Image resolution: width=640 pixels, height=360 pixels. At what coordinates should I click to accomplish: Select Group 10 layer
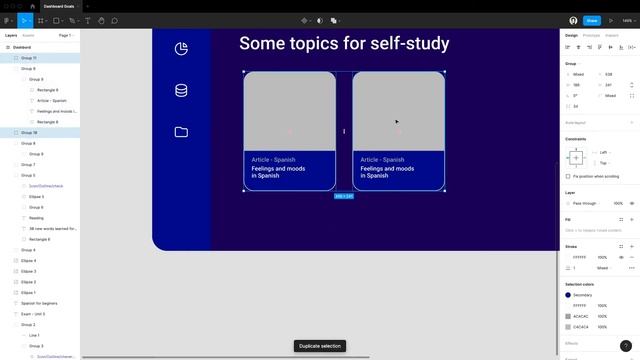point(40,133)
